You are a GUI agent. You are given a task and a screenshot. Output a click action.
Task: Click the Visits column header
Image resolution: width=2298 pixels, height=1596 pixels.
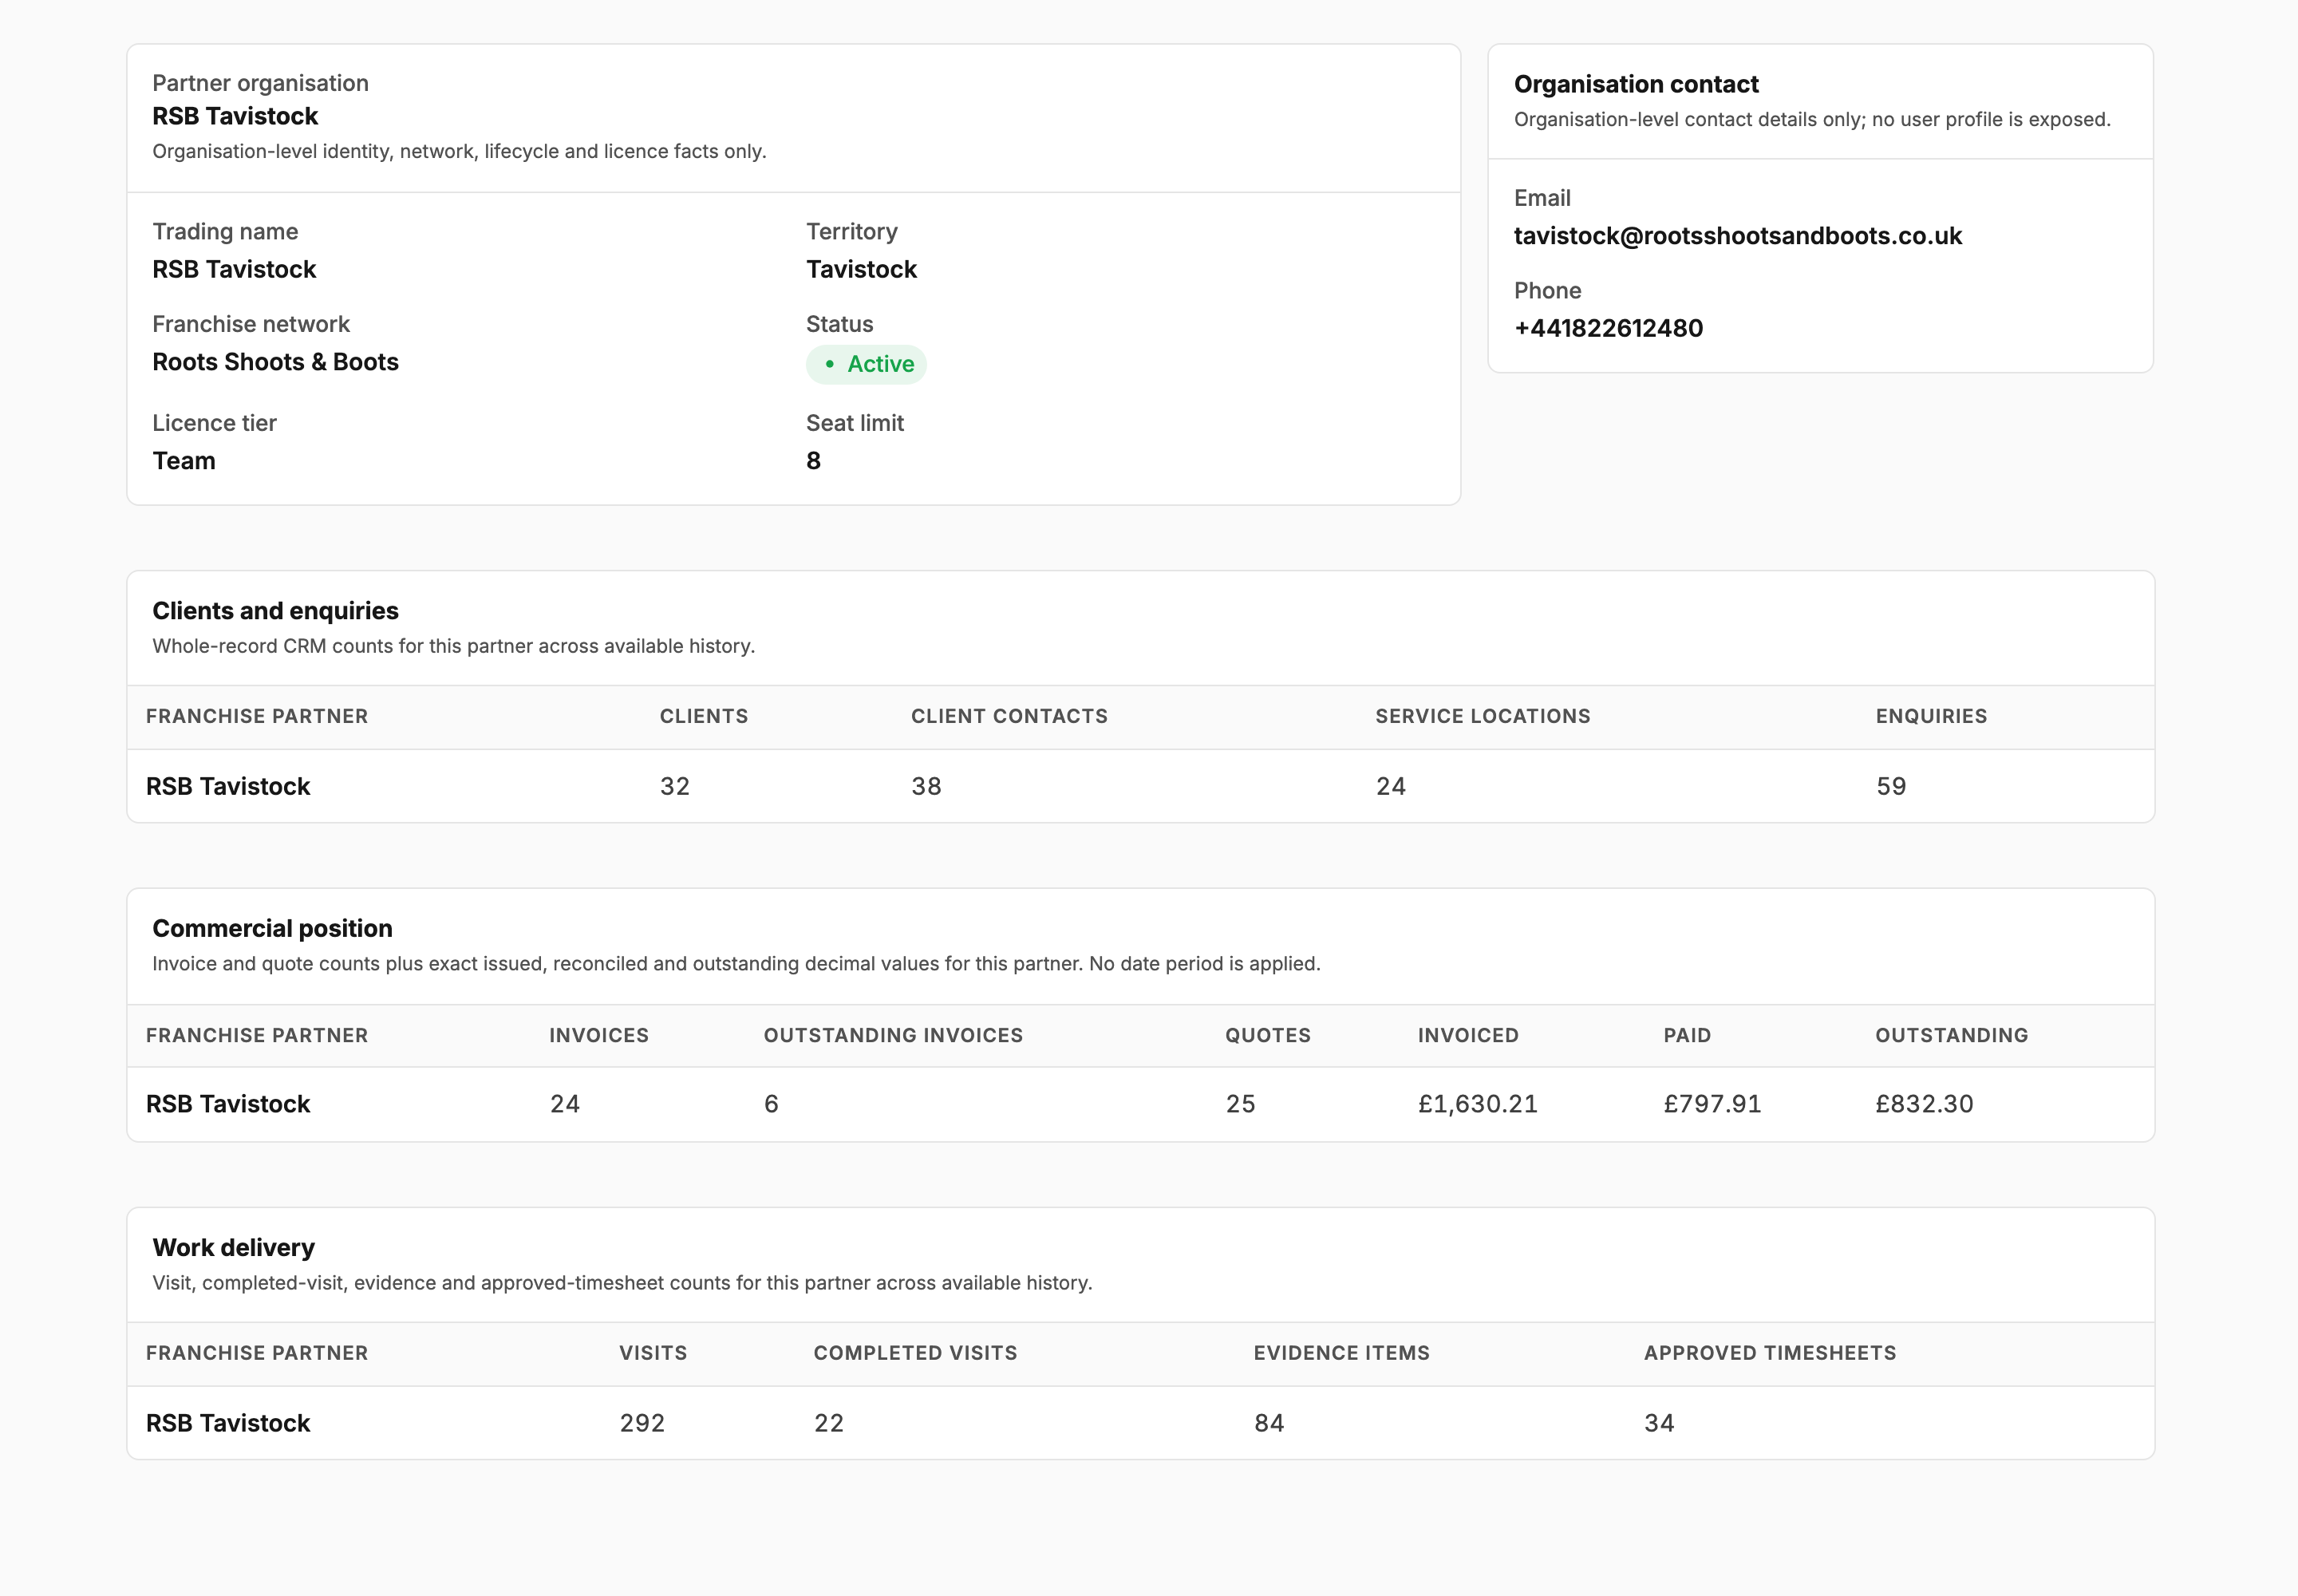click(x=653, y=1353)
